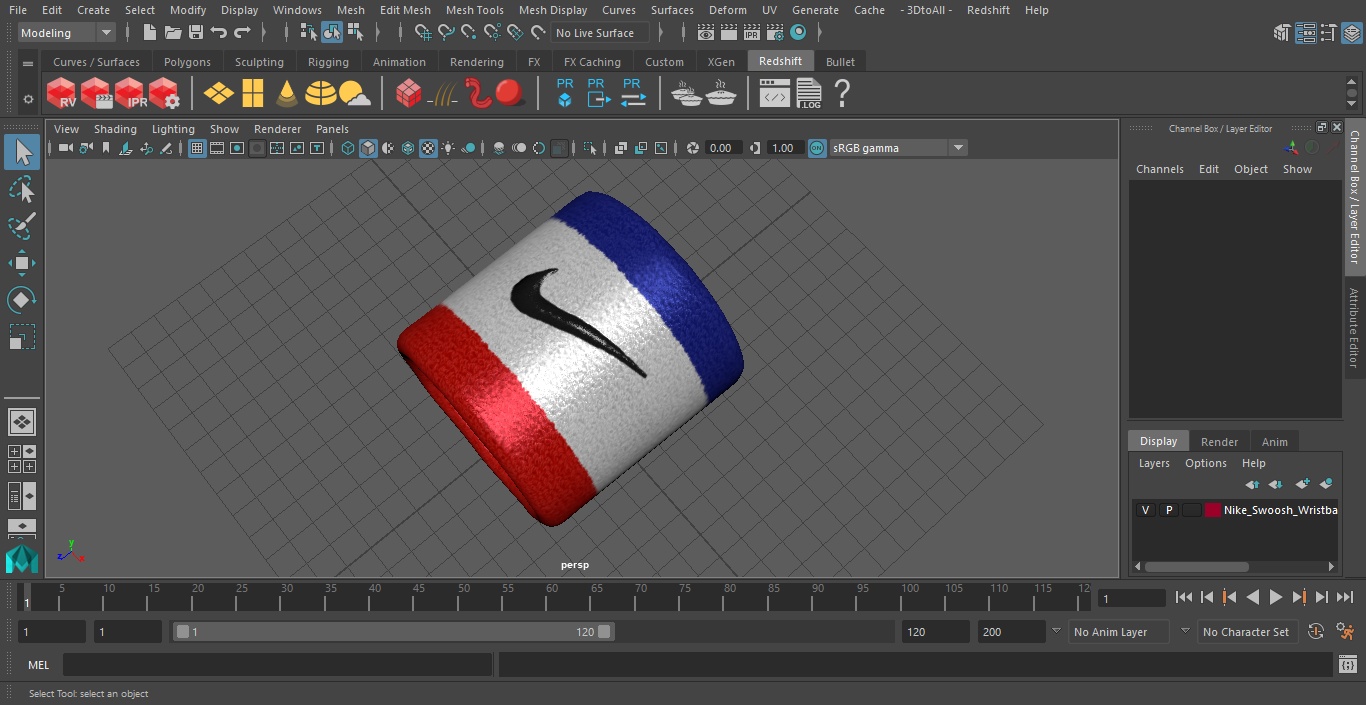Switch to the Polygons shelf tab
The image size is (1366, 705).
pyautogui.click(x=187, y=62)
